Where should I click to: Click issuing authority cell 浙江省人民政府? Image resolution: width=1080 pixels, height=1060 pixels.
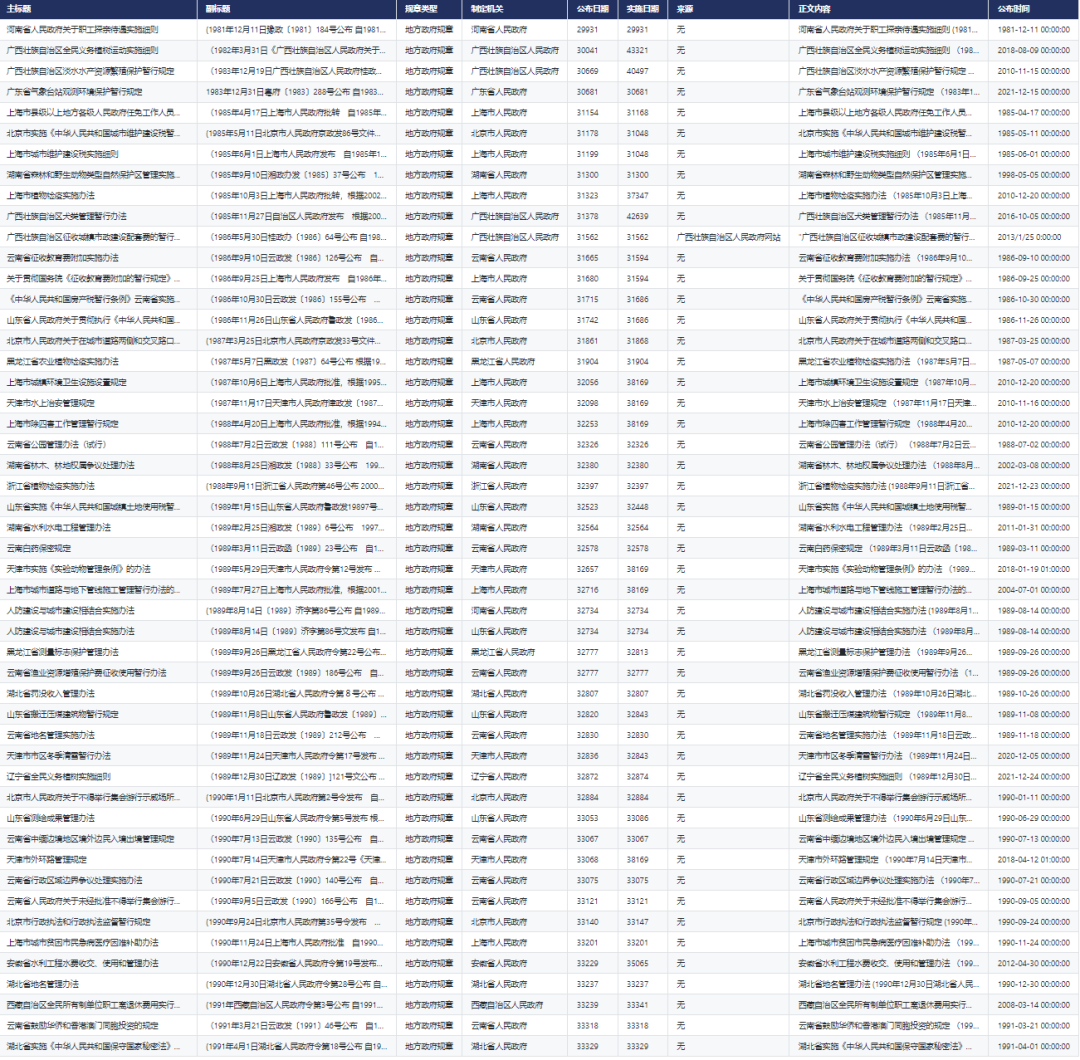pos(499,486)
